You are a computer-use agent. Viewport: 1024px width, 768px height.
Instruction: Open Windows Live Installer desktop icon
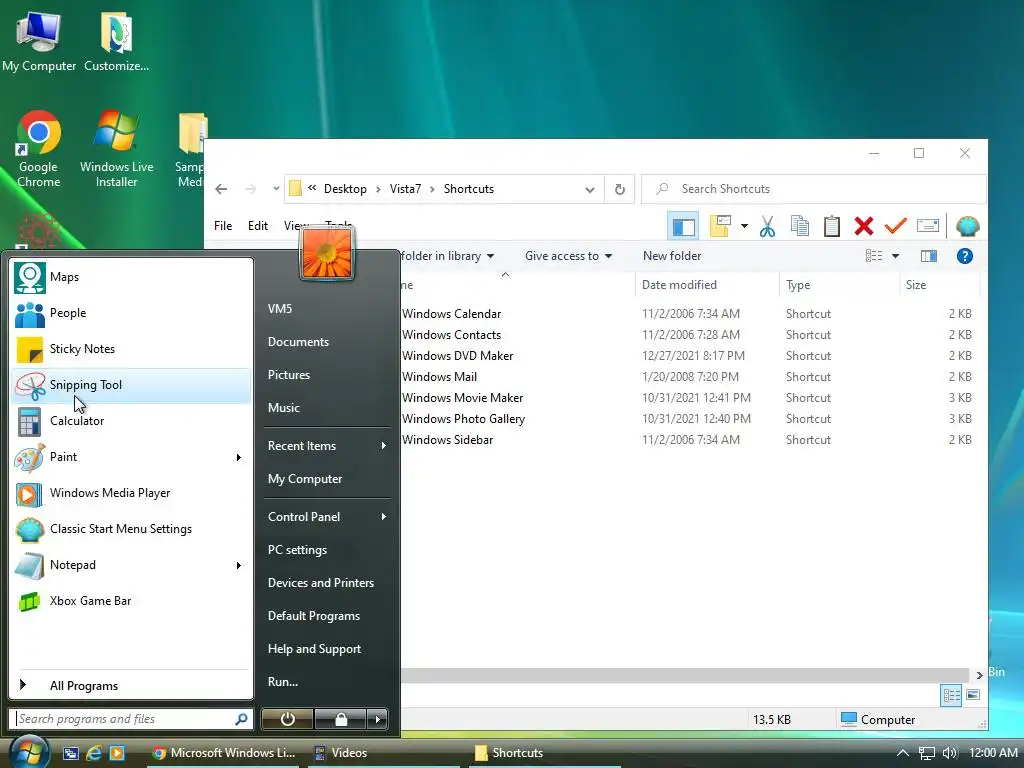[x=116, y=150]
